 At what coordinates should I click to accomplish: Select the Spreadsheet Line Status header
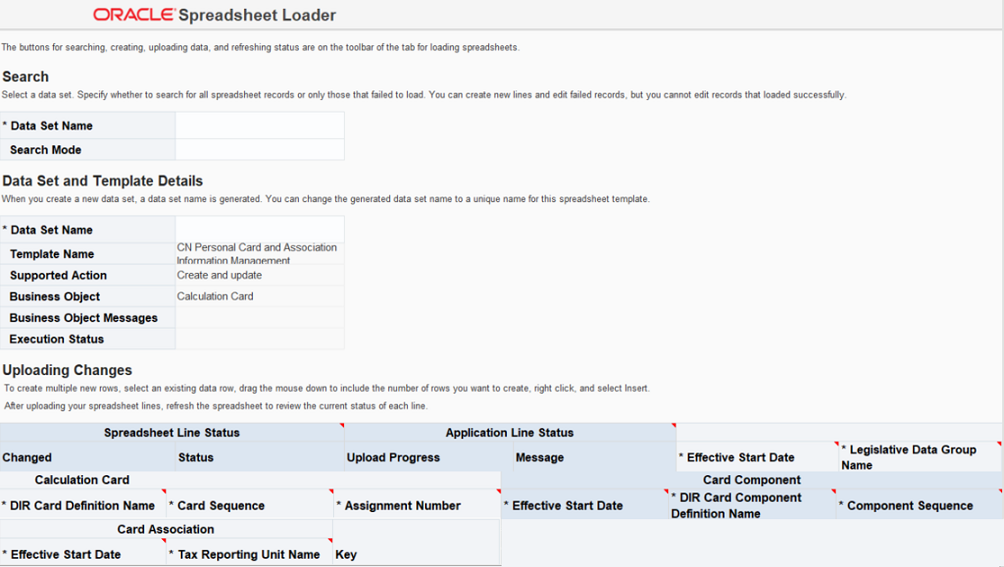coord(172,433)
